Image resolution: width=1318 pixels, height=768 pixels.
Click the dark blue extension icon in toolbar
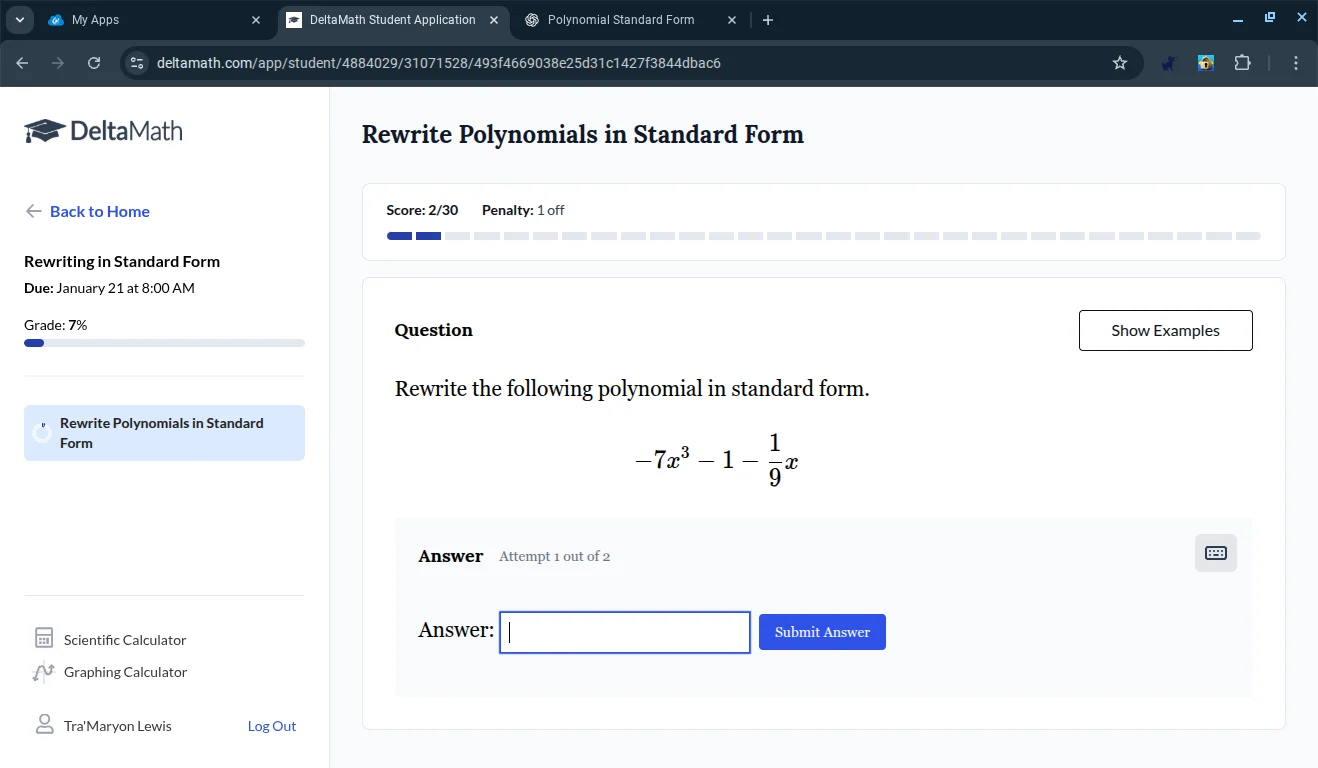point(1168,63)
